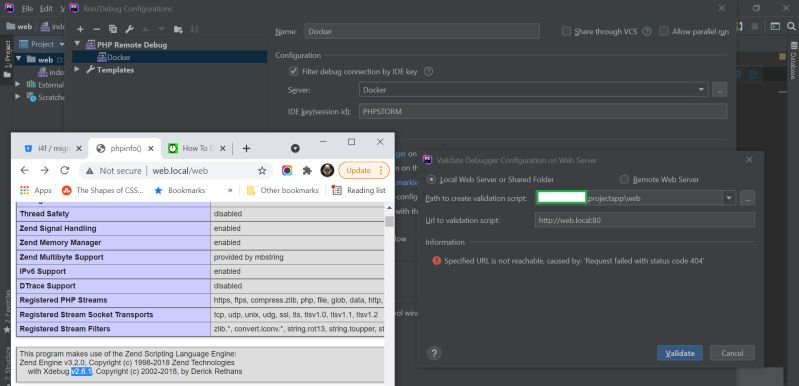Reload the phpinfo() page in Chrome
This screenshot has height=386, width=799.
[65, 171]
